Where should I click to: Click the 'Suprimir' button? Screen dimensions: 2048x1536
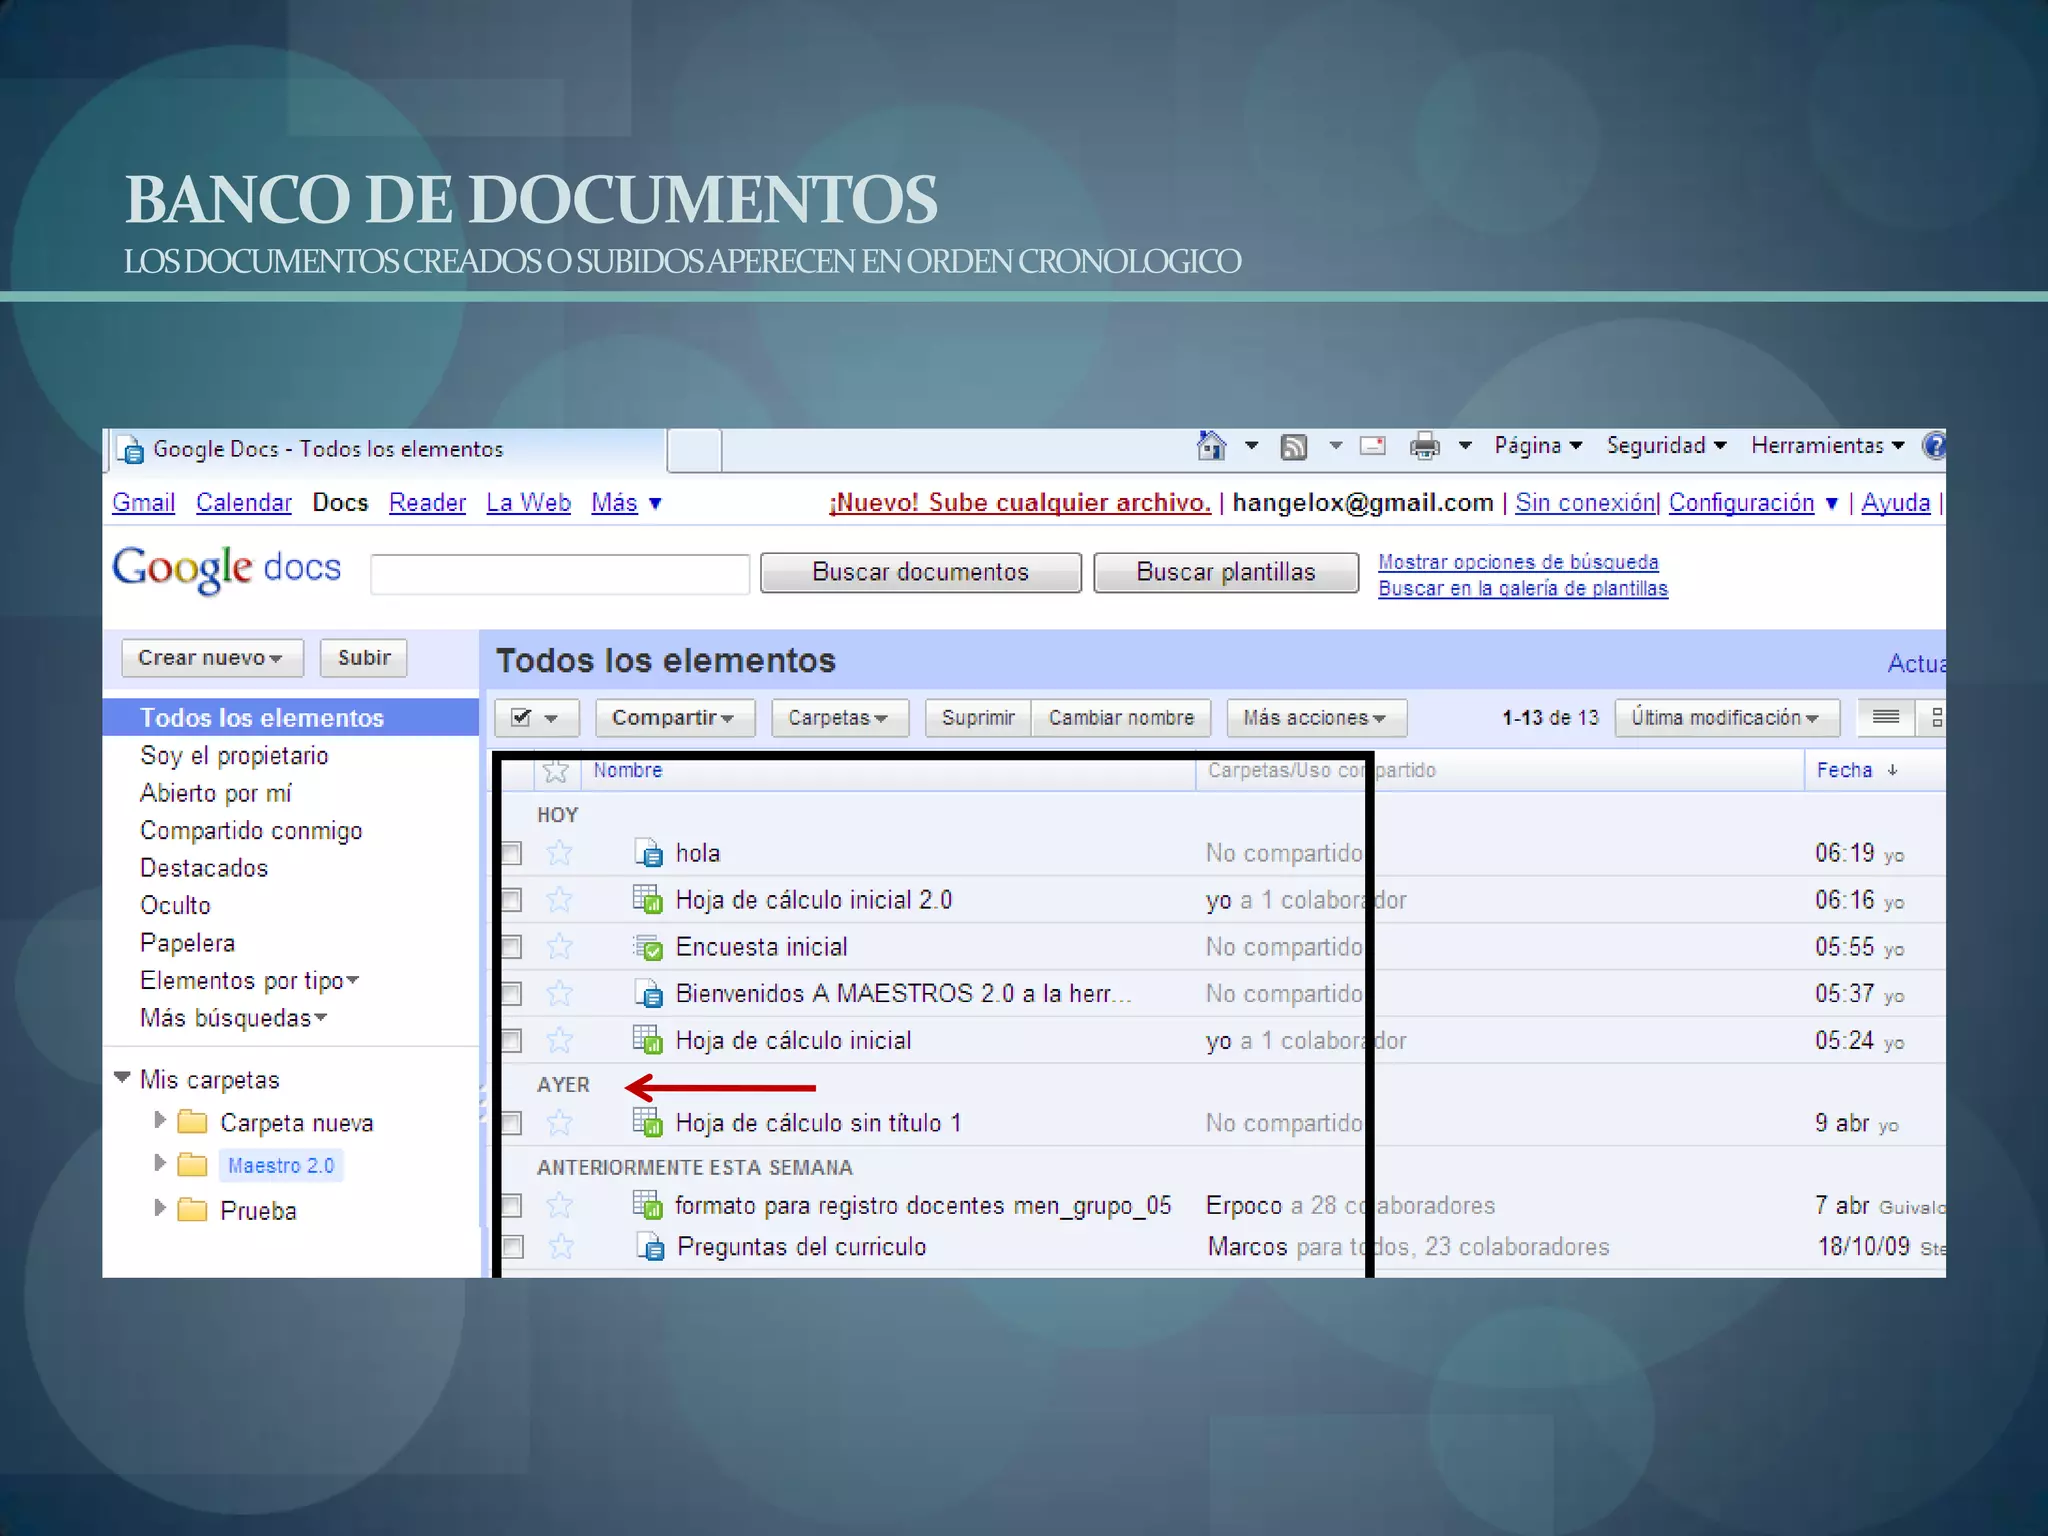978,718
